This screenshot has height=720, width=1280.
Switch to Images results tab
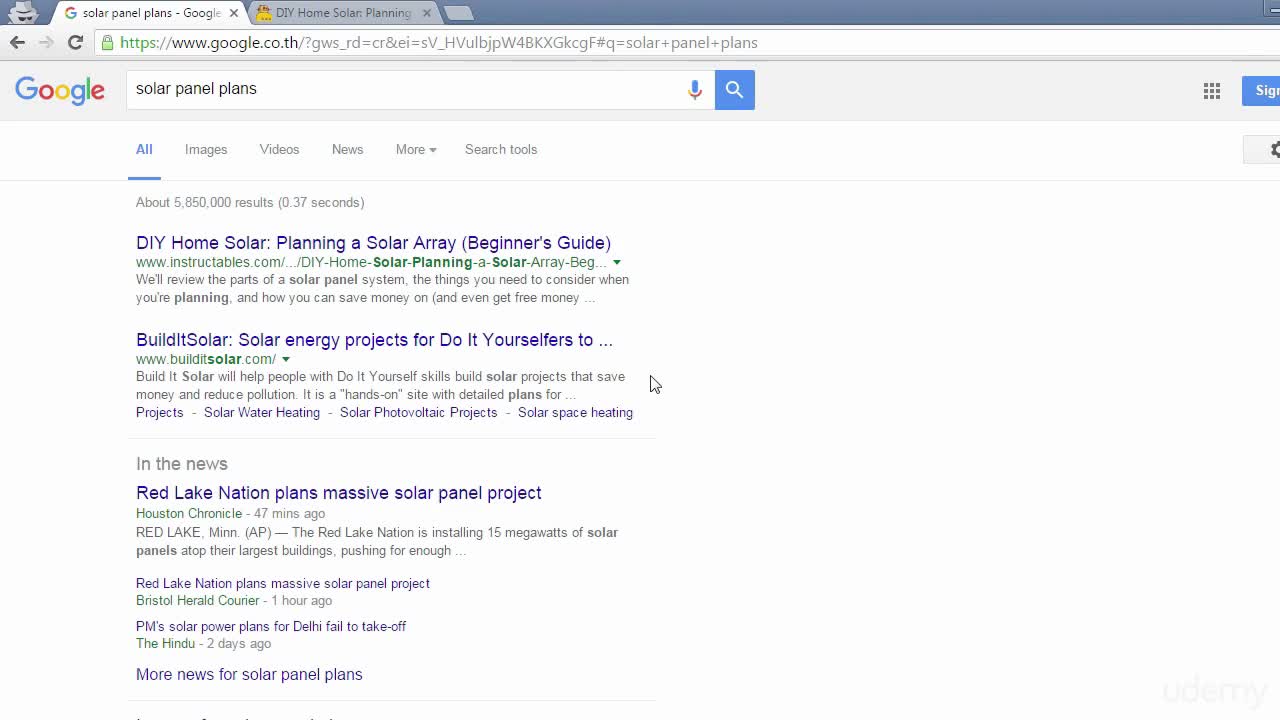[206, 149]
